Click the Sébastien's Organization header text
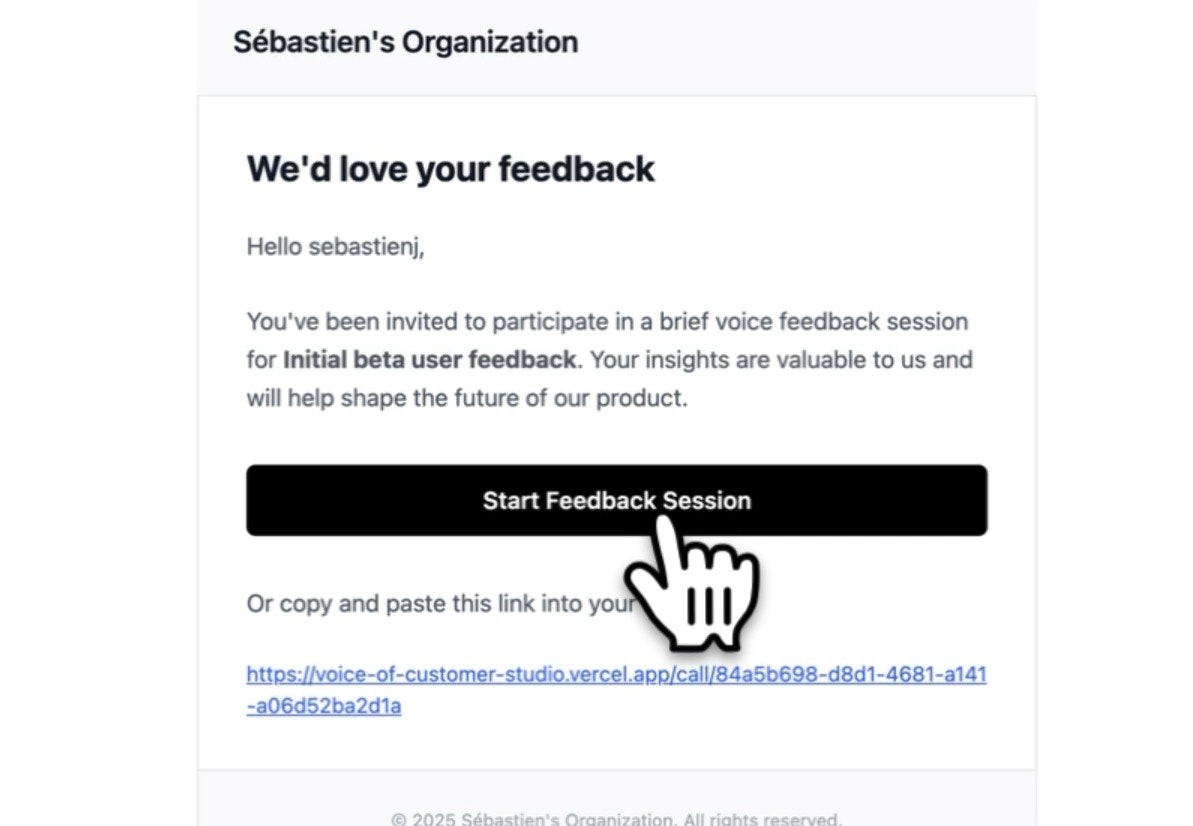The image size is (1193, 826). click(x=405, y=41)
